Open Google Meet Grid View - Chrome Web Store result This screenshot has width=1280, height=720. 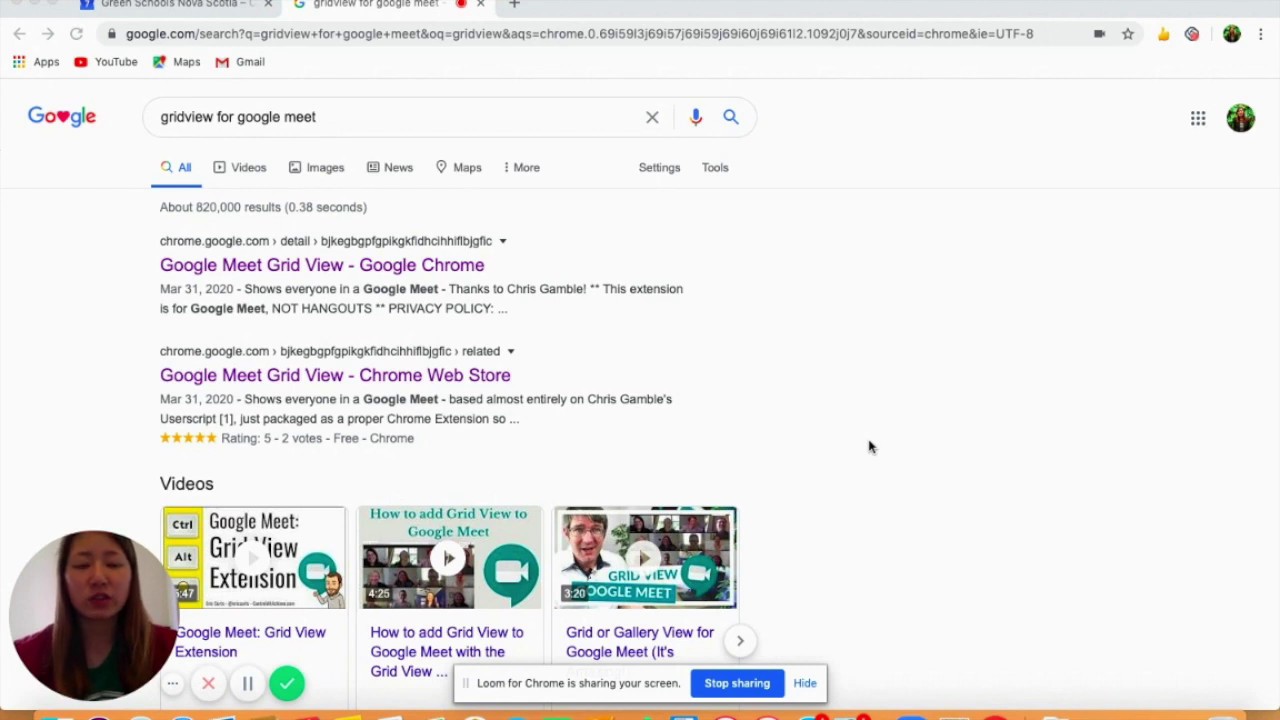pyautogui.click(x=335, y=375)
